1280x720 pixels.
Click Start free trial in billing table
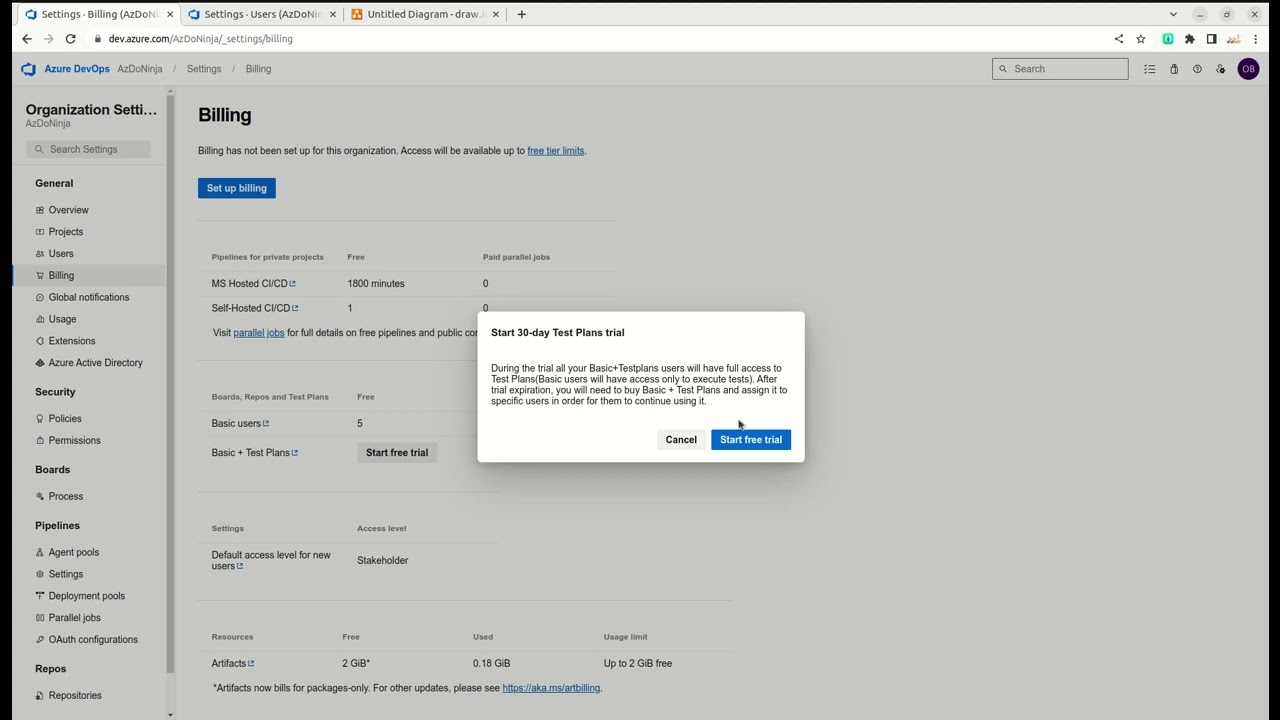(x=397, y=453)
